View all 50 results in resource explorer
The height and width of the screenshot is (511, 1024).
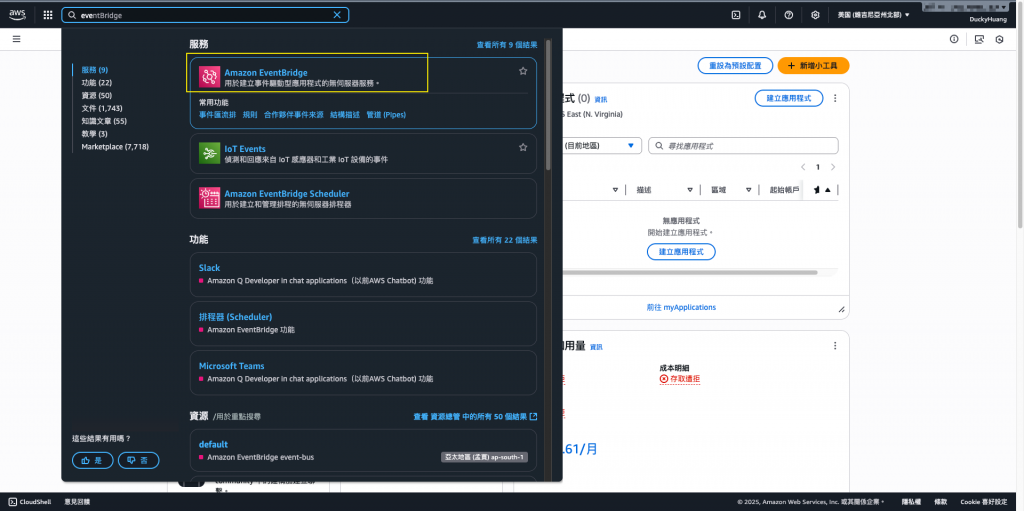475,416
